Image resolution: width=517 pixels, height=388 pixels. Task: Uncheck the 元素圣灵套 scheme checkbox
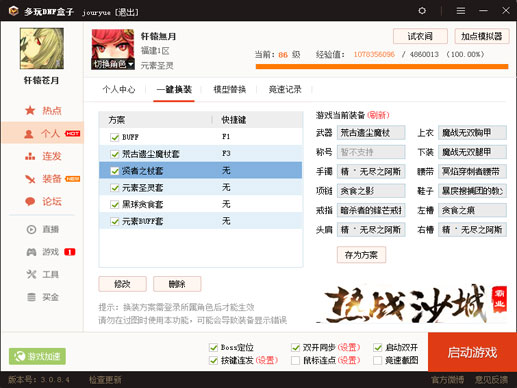[x=115, y=188]
